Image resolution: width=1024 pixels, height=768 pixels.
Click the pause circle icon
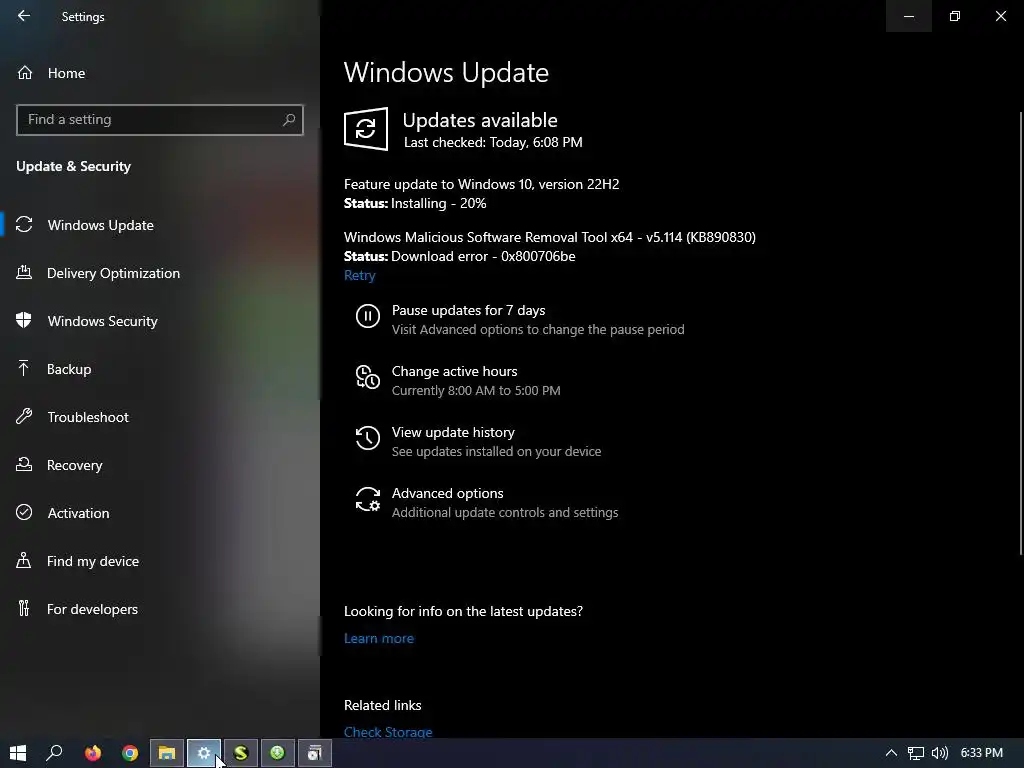coord(368,316)
